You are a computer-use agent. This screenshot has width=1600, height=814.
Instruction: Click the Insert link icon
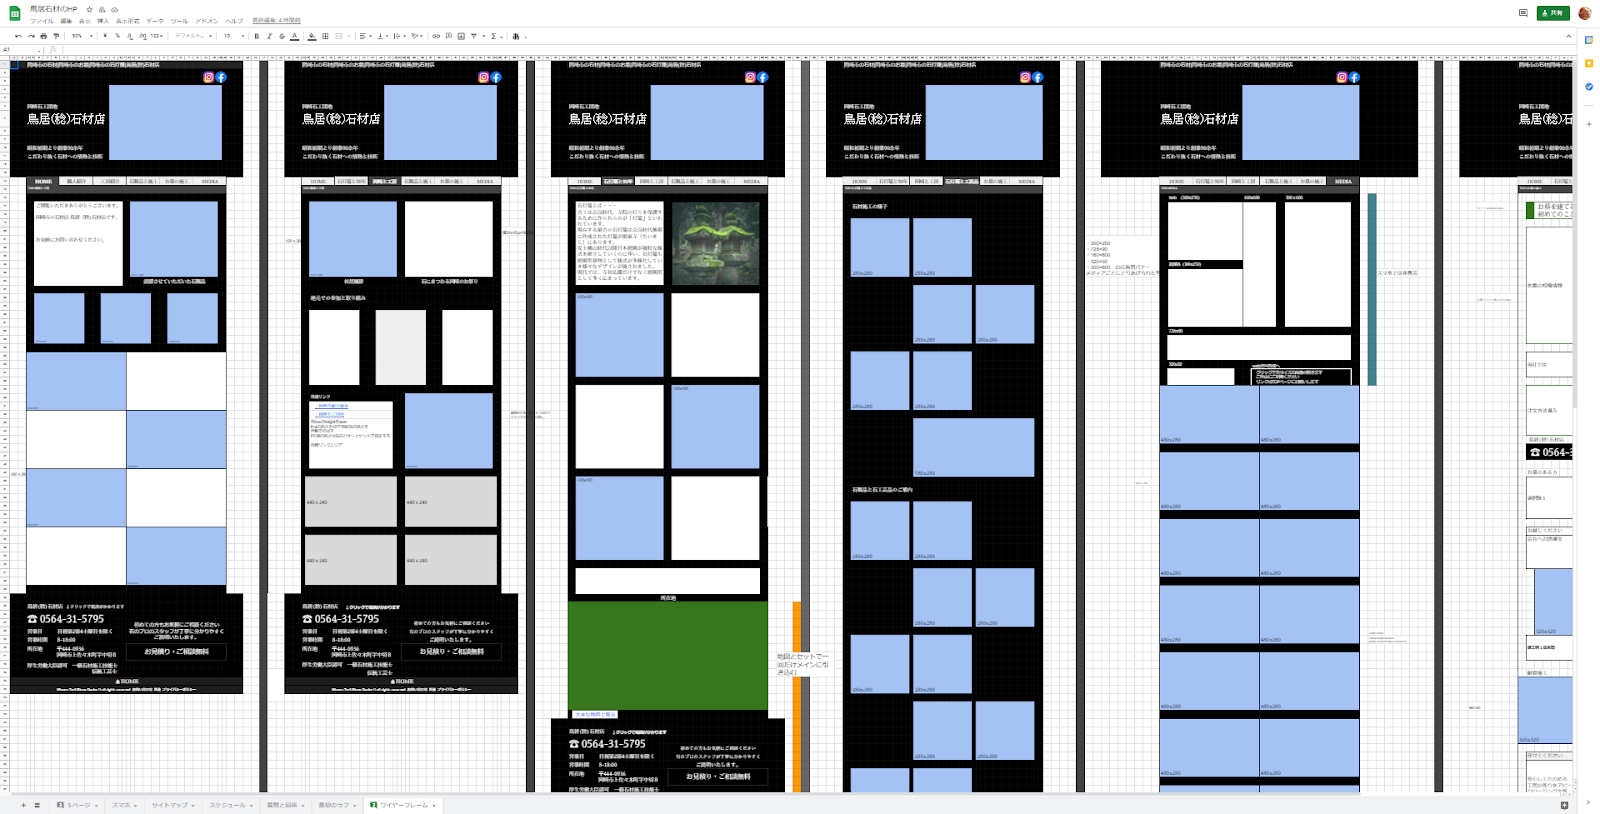pos(436,36)
